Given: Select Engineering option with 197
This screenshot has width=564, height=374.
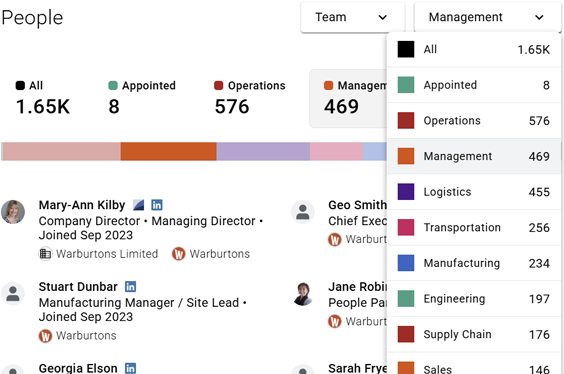Looking at the screenshot, I should 474,298.
